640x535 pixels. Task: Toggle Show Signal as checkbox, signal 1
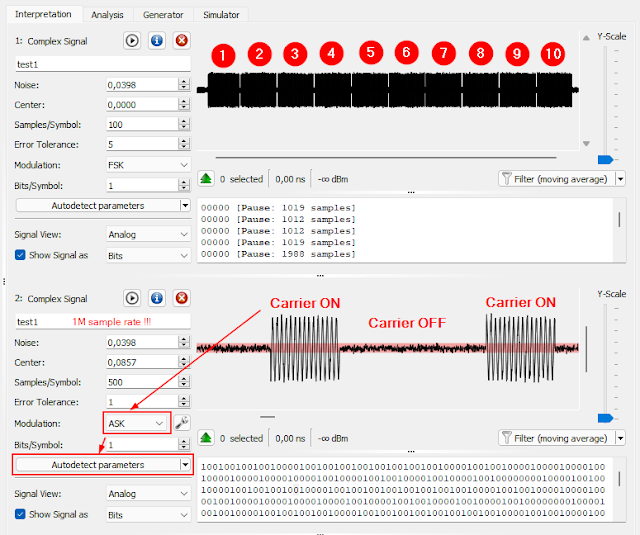point(20,255)
